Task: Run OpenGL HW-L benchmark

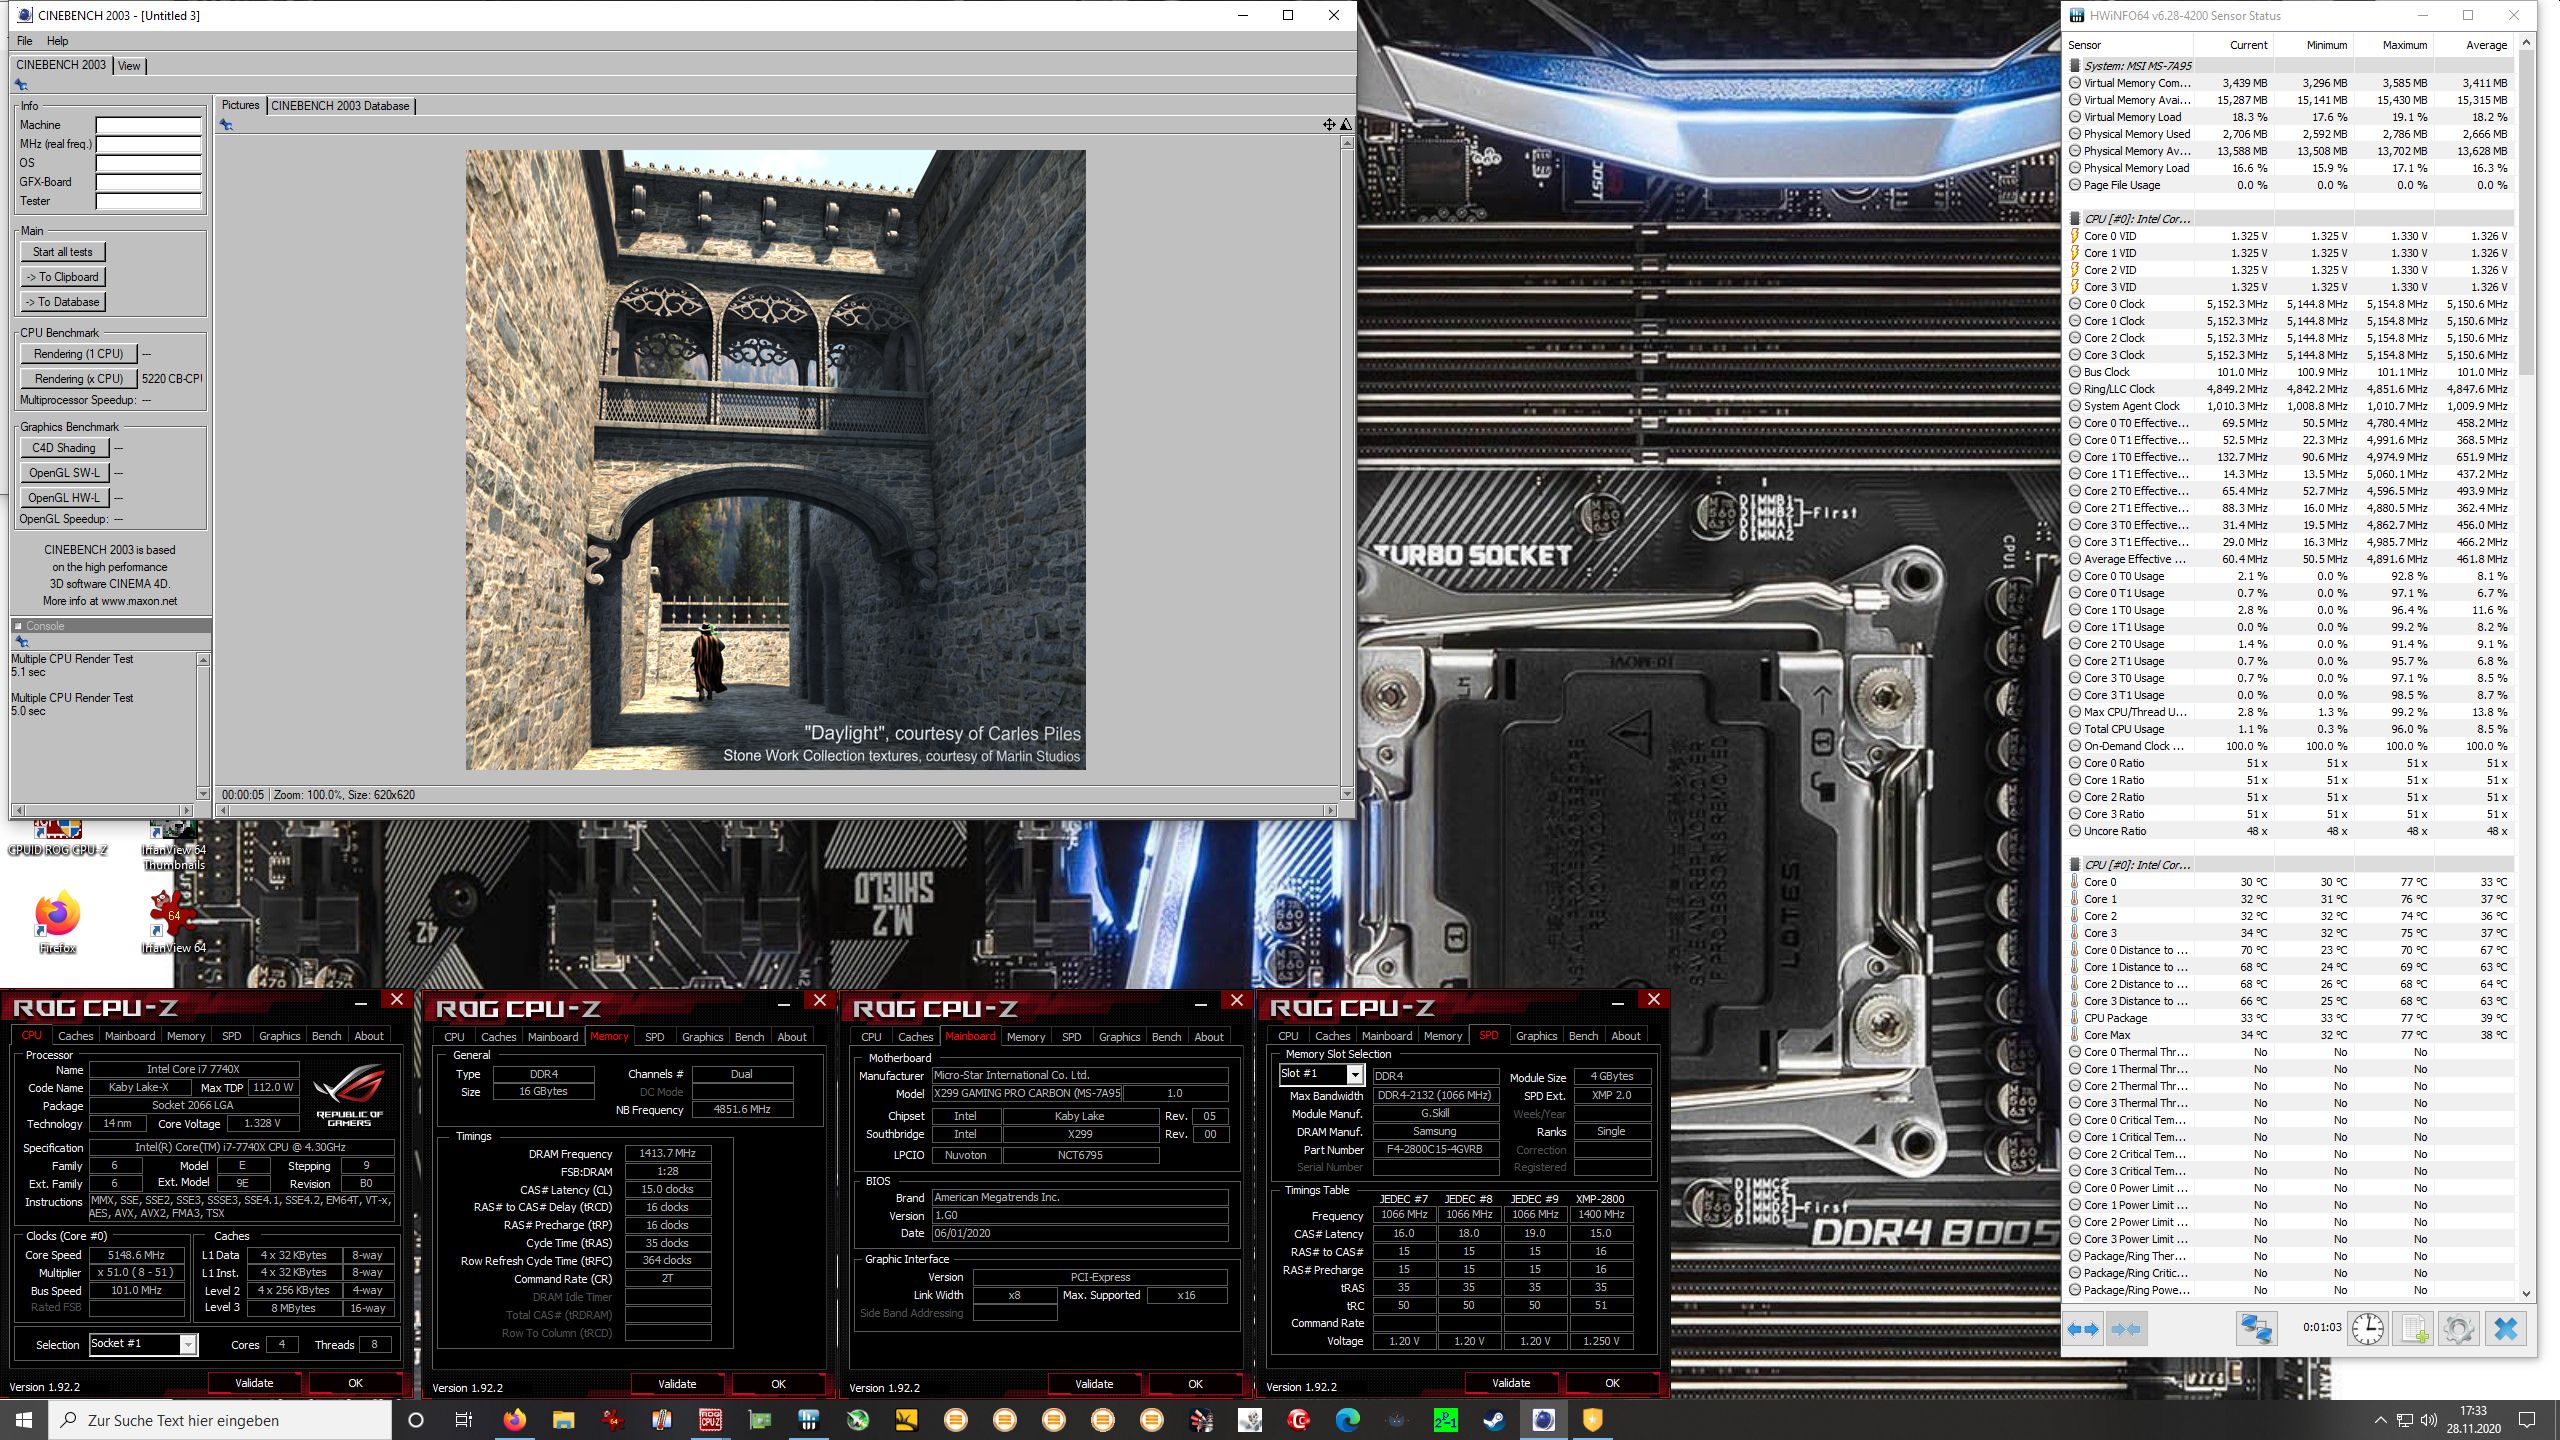Action: 64,498
